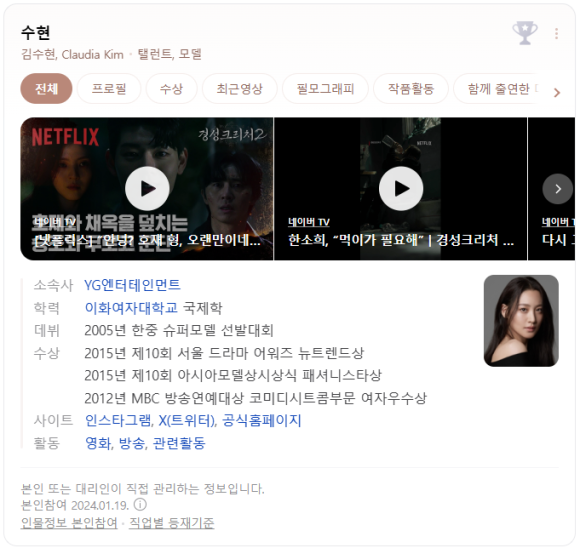Expand more tabs with the right chevron

click(x=557, y=93)
